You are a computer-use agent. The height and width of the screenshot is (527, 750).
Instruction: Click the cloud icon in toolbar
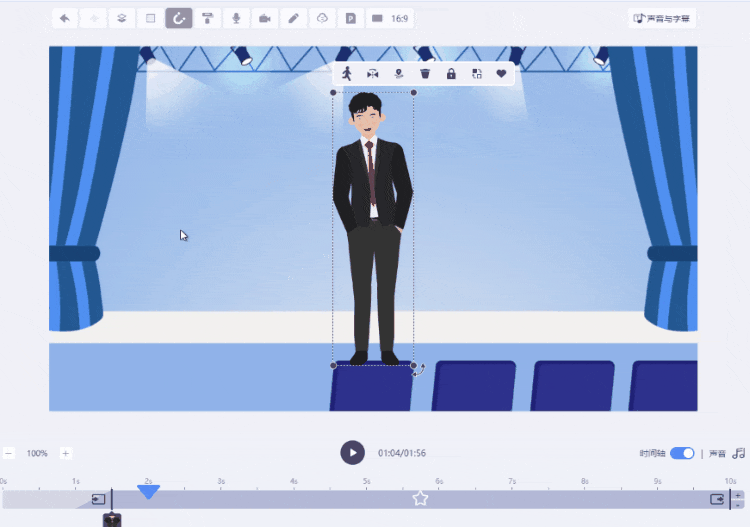click(322, 19)
